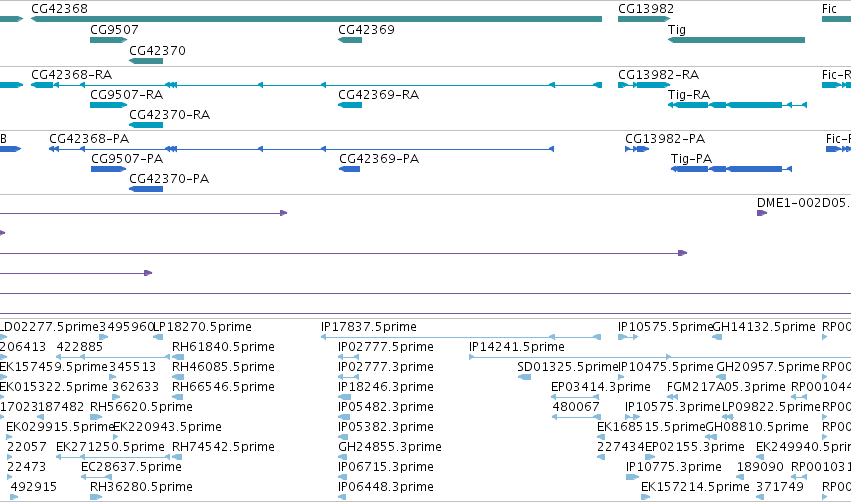Viewport: 851px width, 502px height.
Task: Click the IP05382.3prime label
Action: pos(386,427)
